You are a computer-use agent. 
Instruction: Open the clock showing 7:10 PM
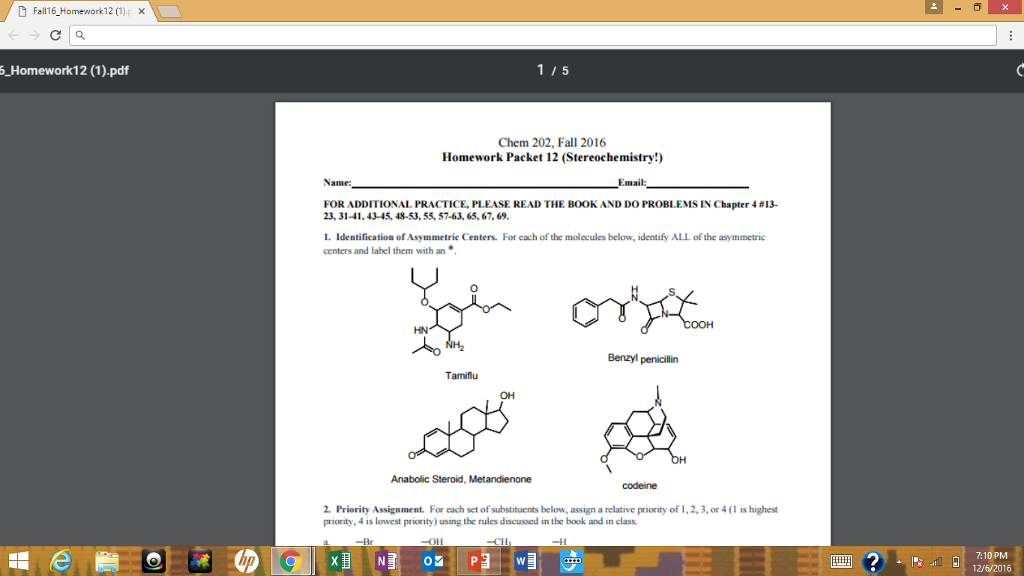(991, 562)
